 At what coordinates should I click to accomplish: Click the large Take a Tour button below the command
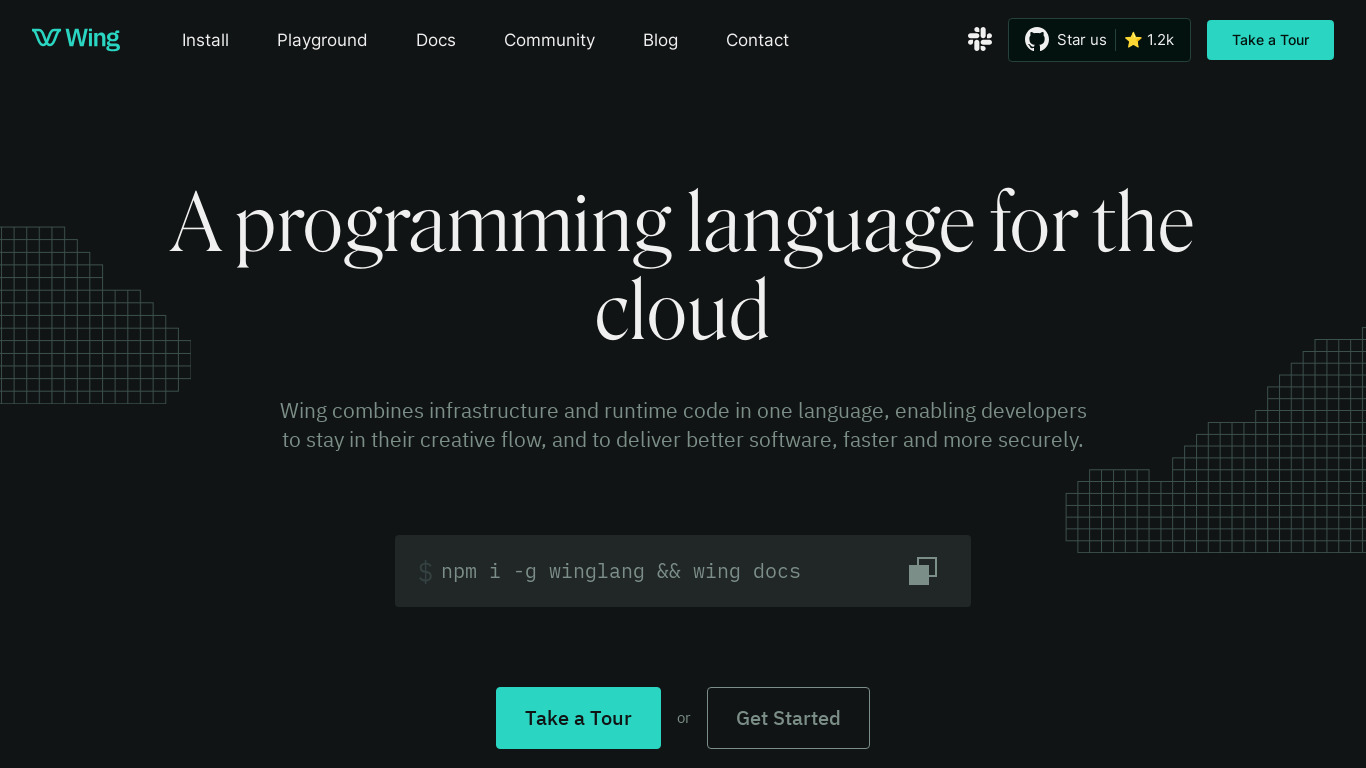[578, 718]
